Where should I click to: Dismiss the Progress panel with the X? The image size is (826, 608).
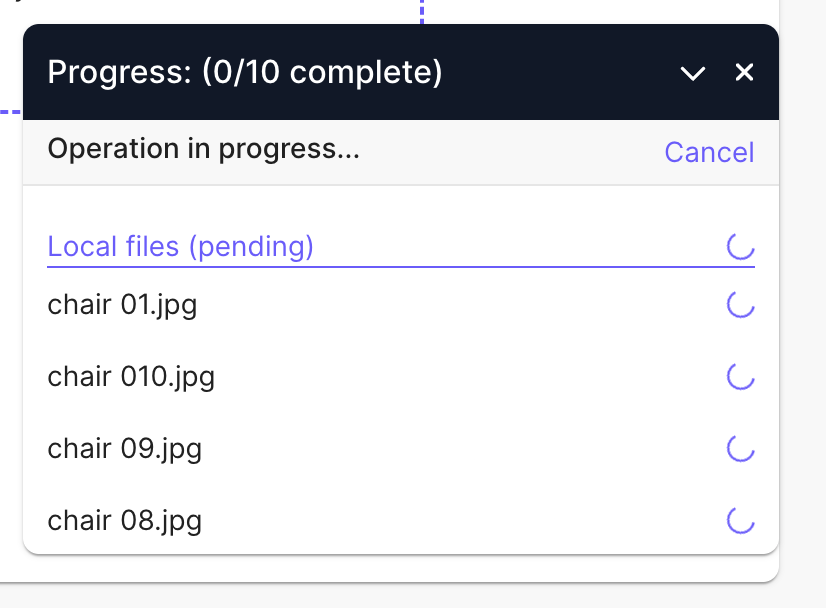tap(744, 72)
